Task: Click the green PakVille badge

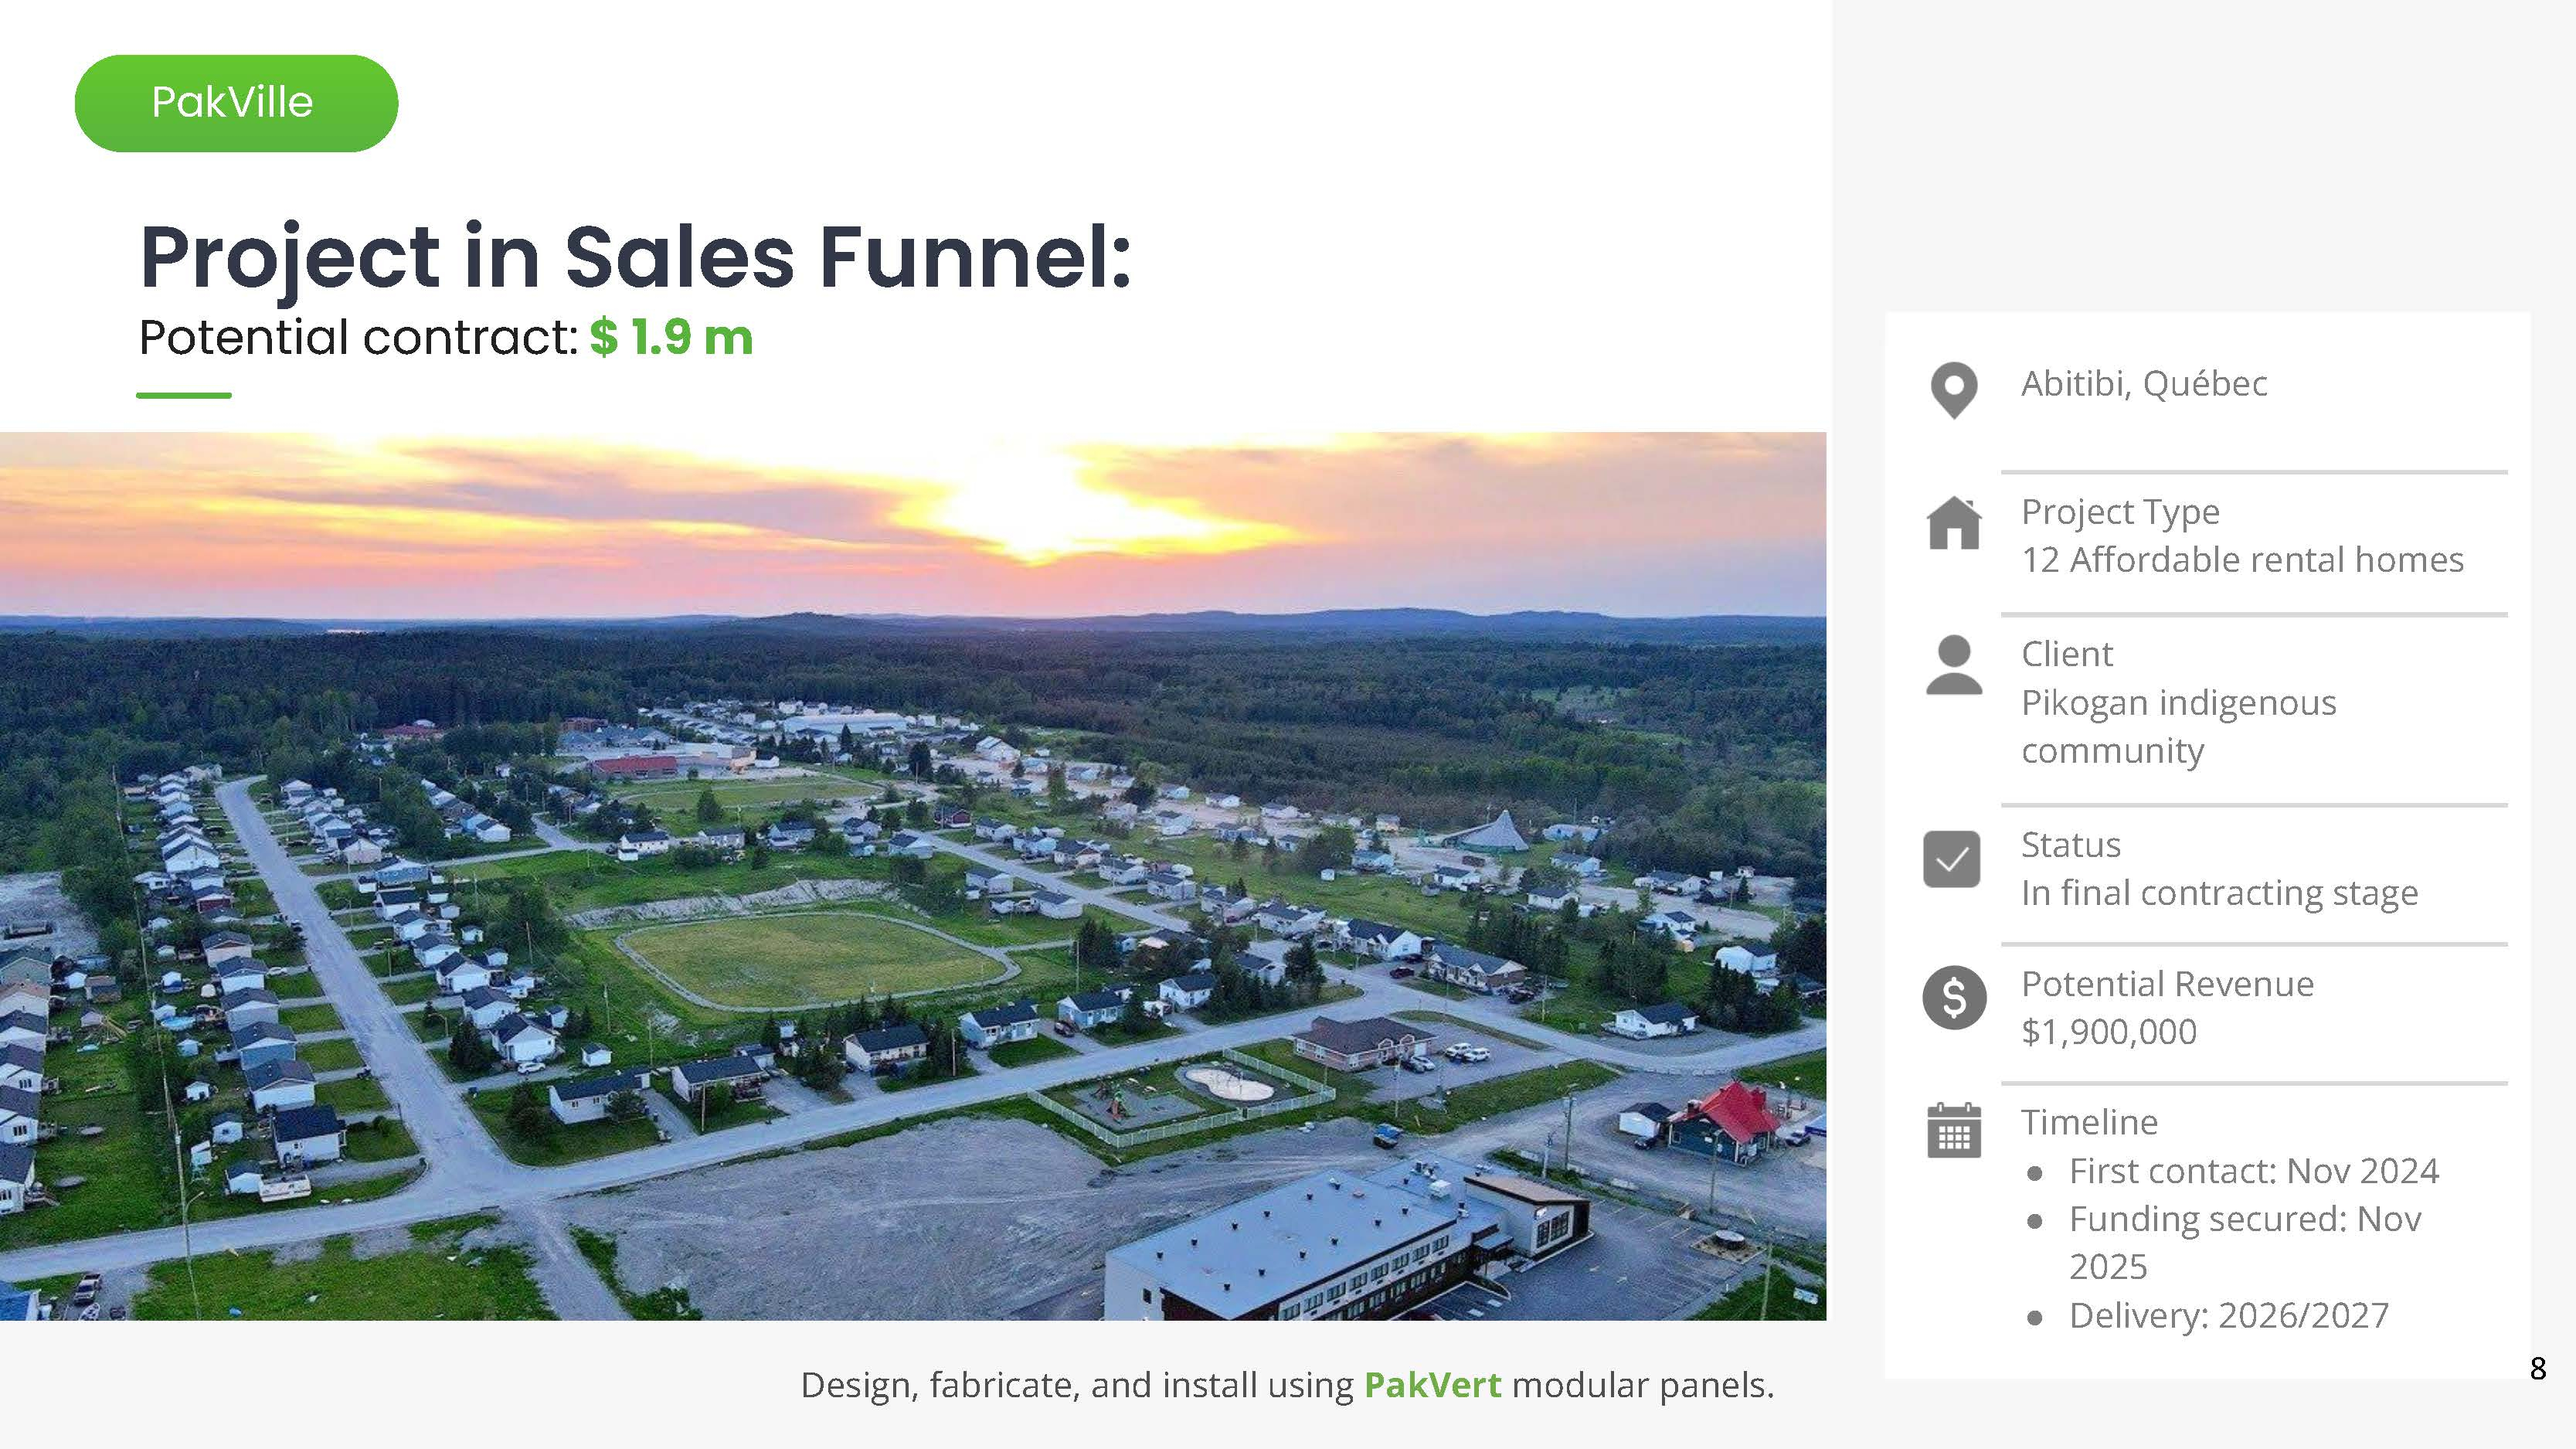Action: (236, 103)
